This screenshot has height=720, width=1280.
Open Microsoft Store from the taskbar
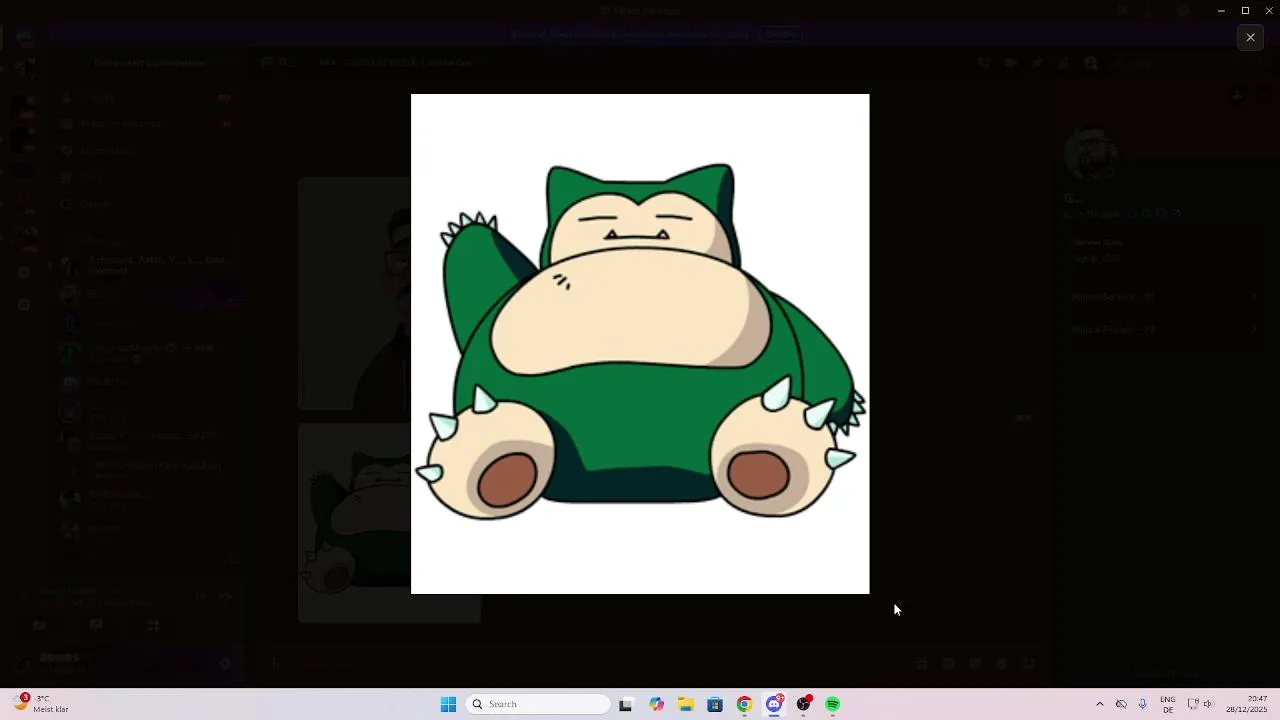(715, 704)
